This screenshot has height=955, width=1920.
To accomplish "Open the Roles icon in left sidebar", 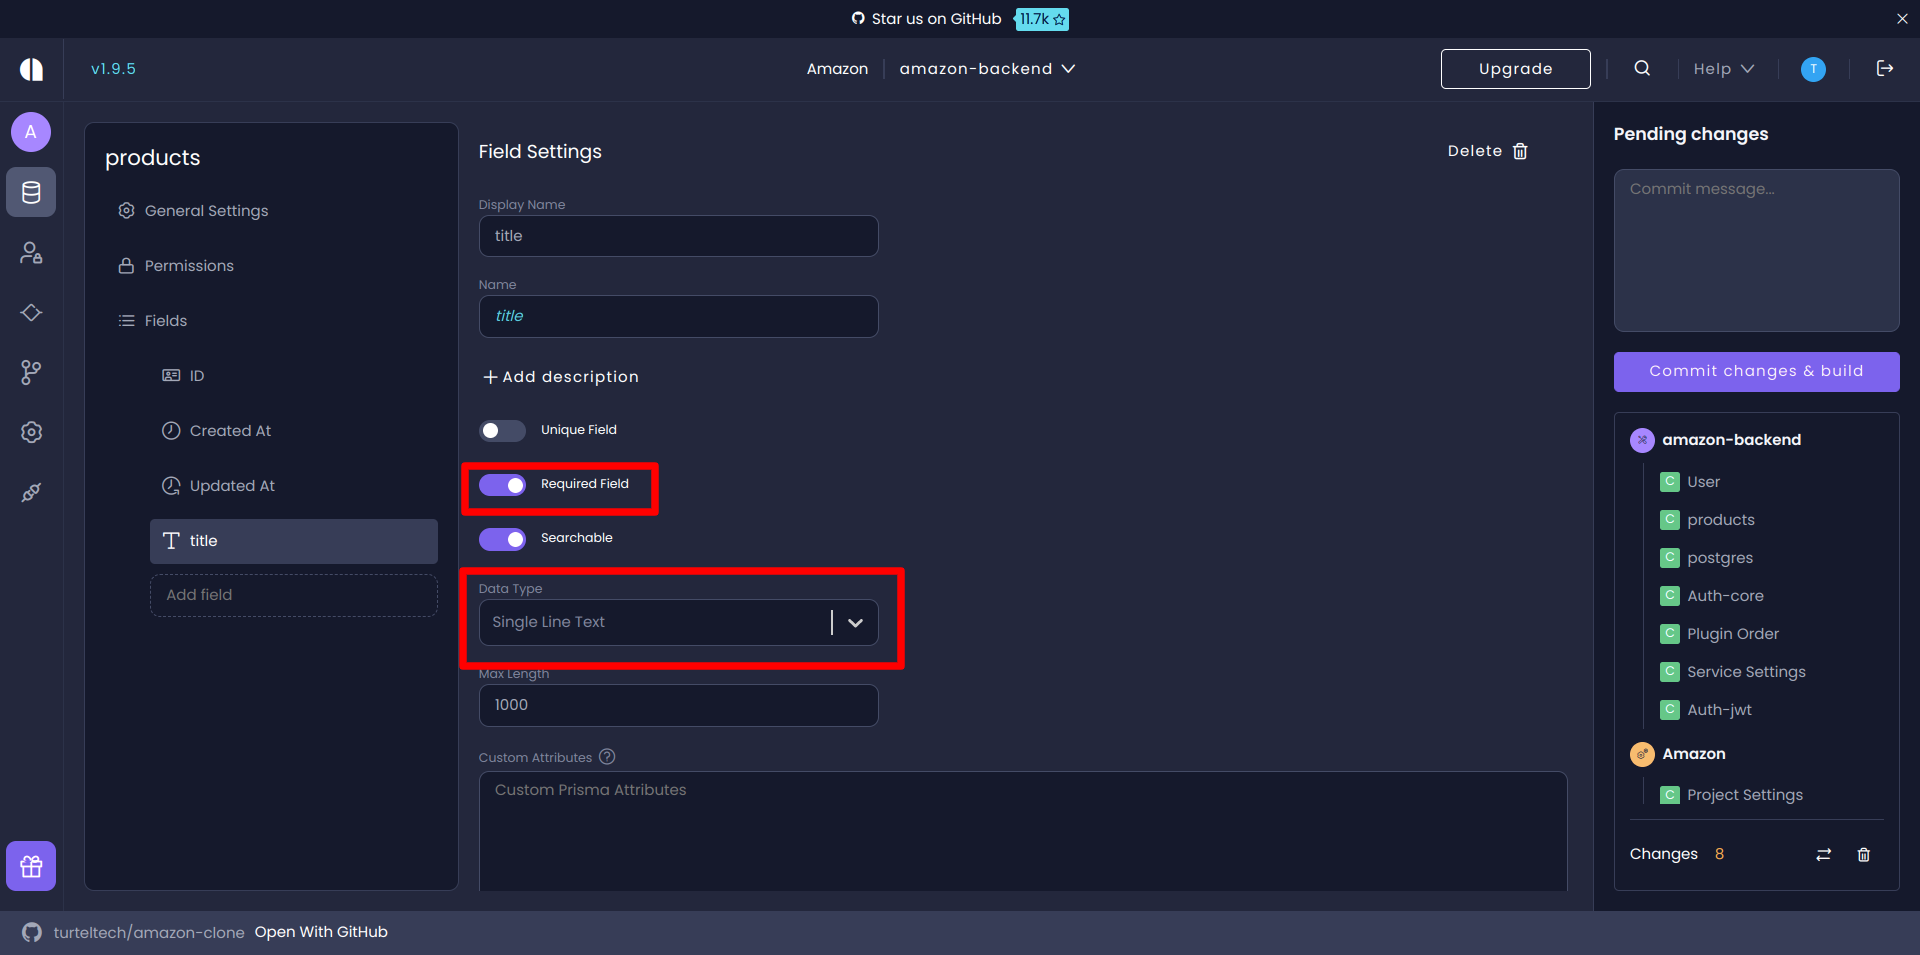I will click(30, 252).
